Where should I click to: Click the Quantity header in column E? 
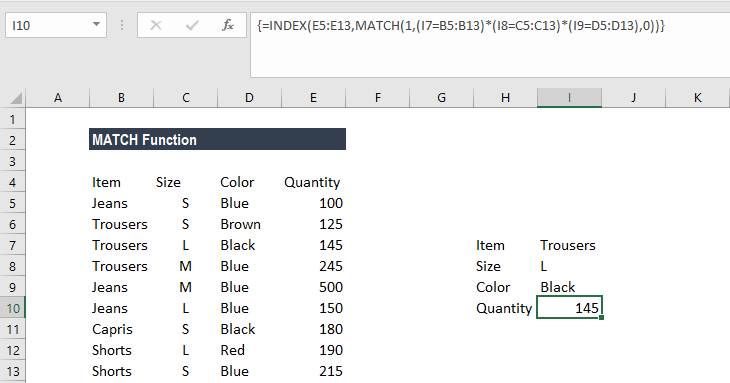tap(312, 182)
